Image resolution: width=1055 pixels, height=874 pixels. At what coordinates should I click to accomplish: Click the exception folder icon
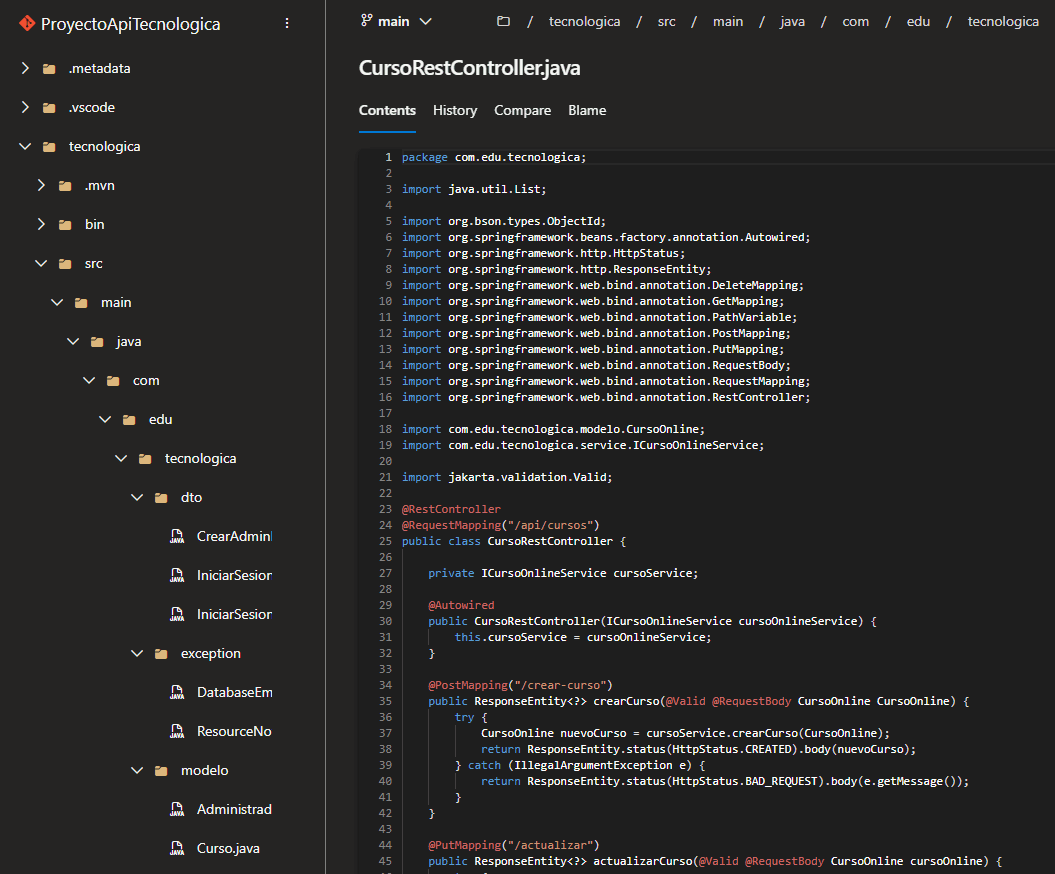(x=161, y=654)
